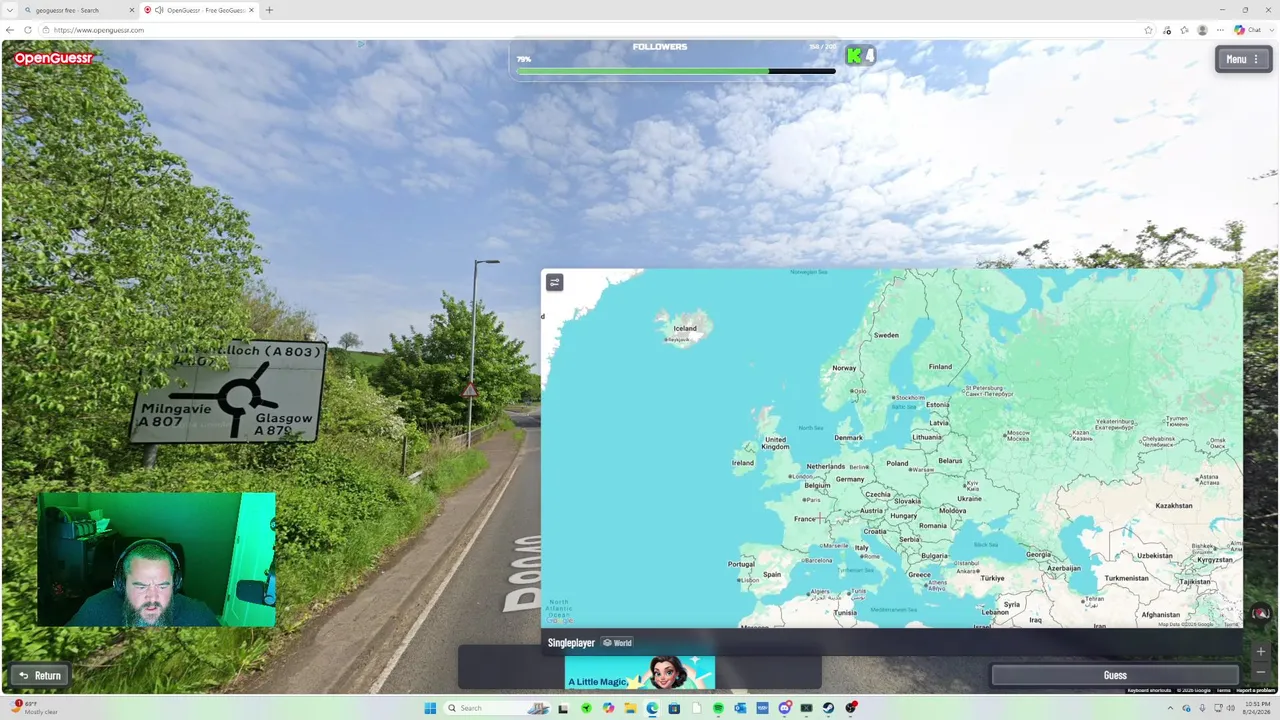Click the Türkiye label on the map
This screenshot has width=1280, height=720.
992,578
